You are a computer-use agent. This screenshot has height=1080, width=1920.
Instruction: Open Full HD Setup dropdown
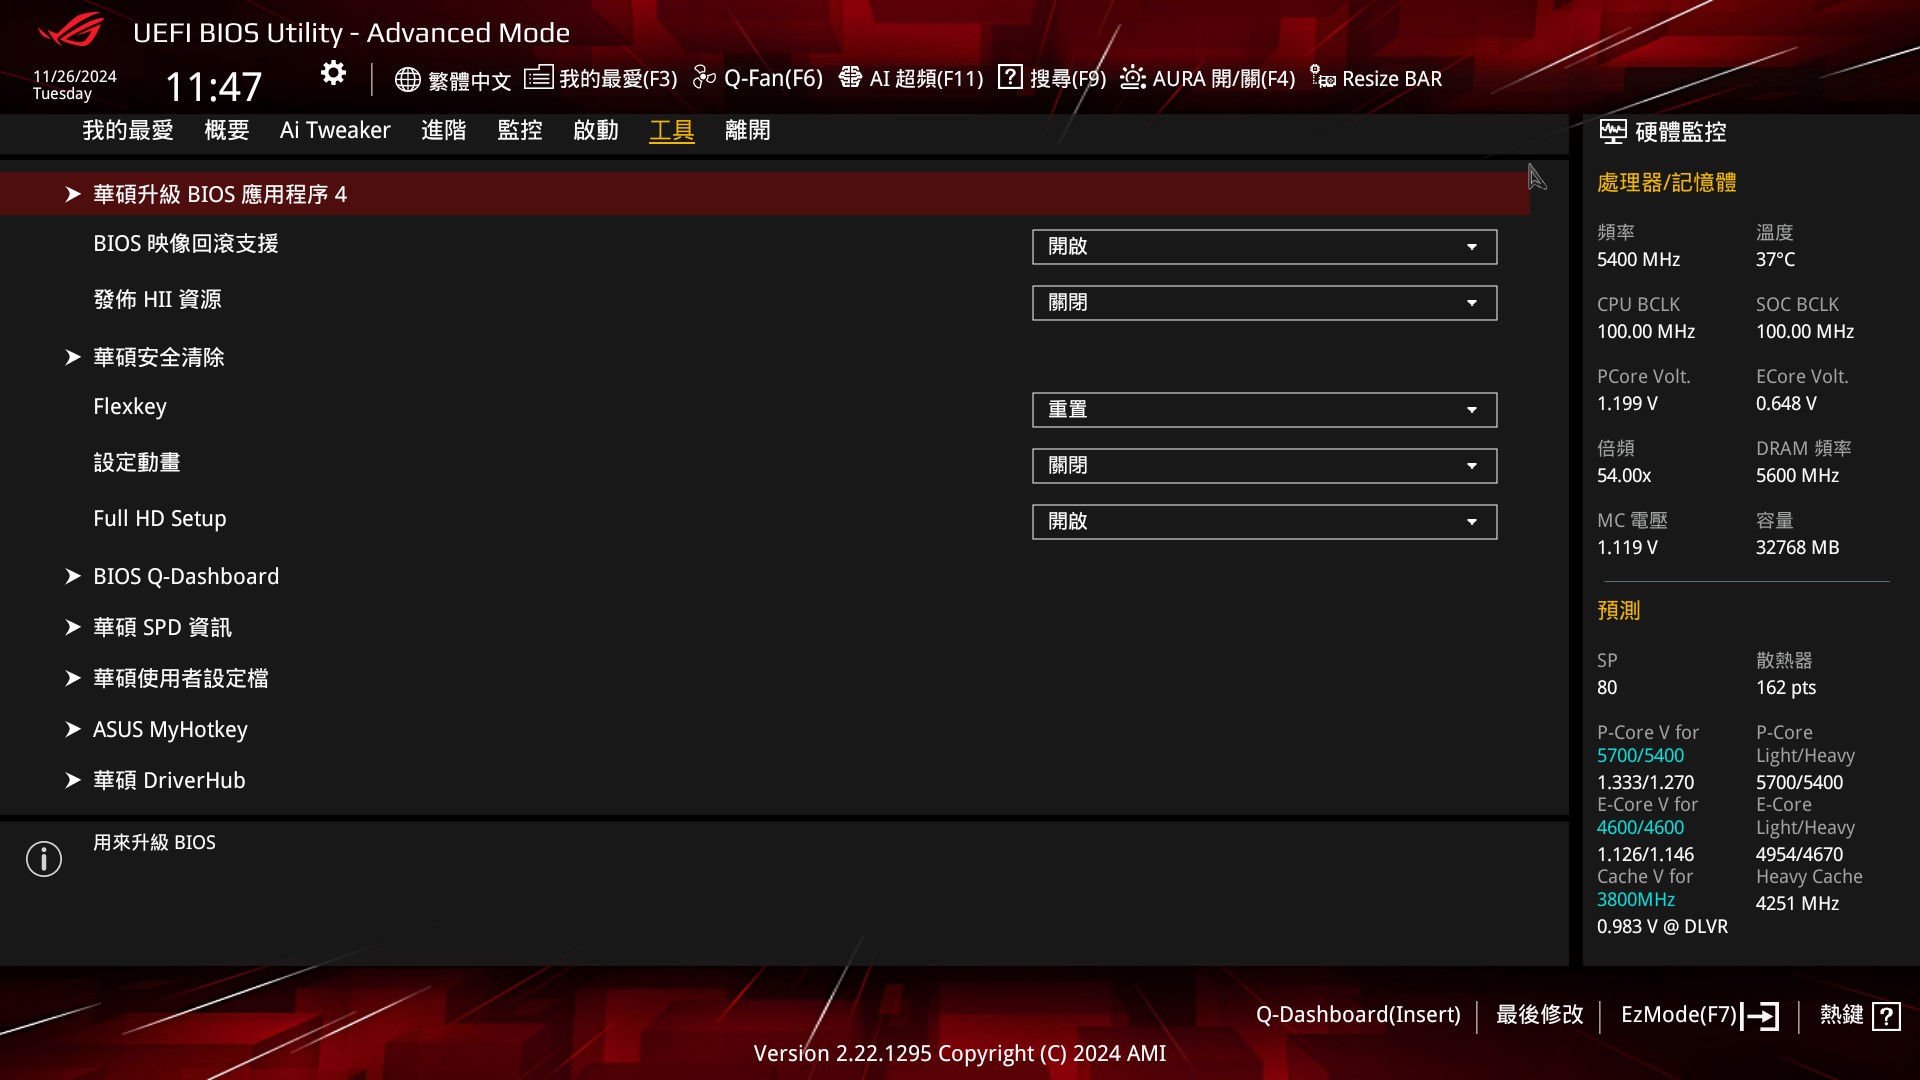[1264, 522]
